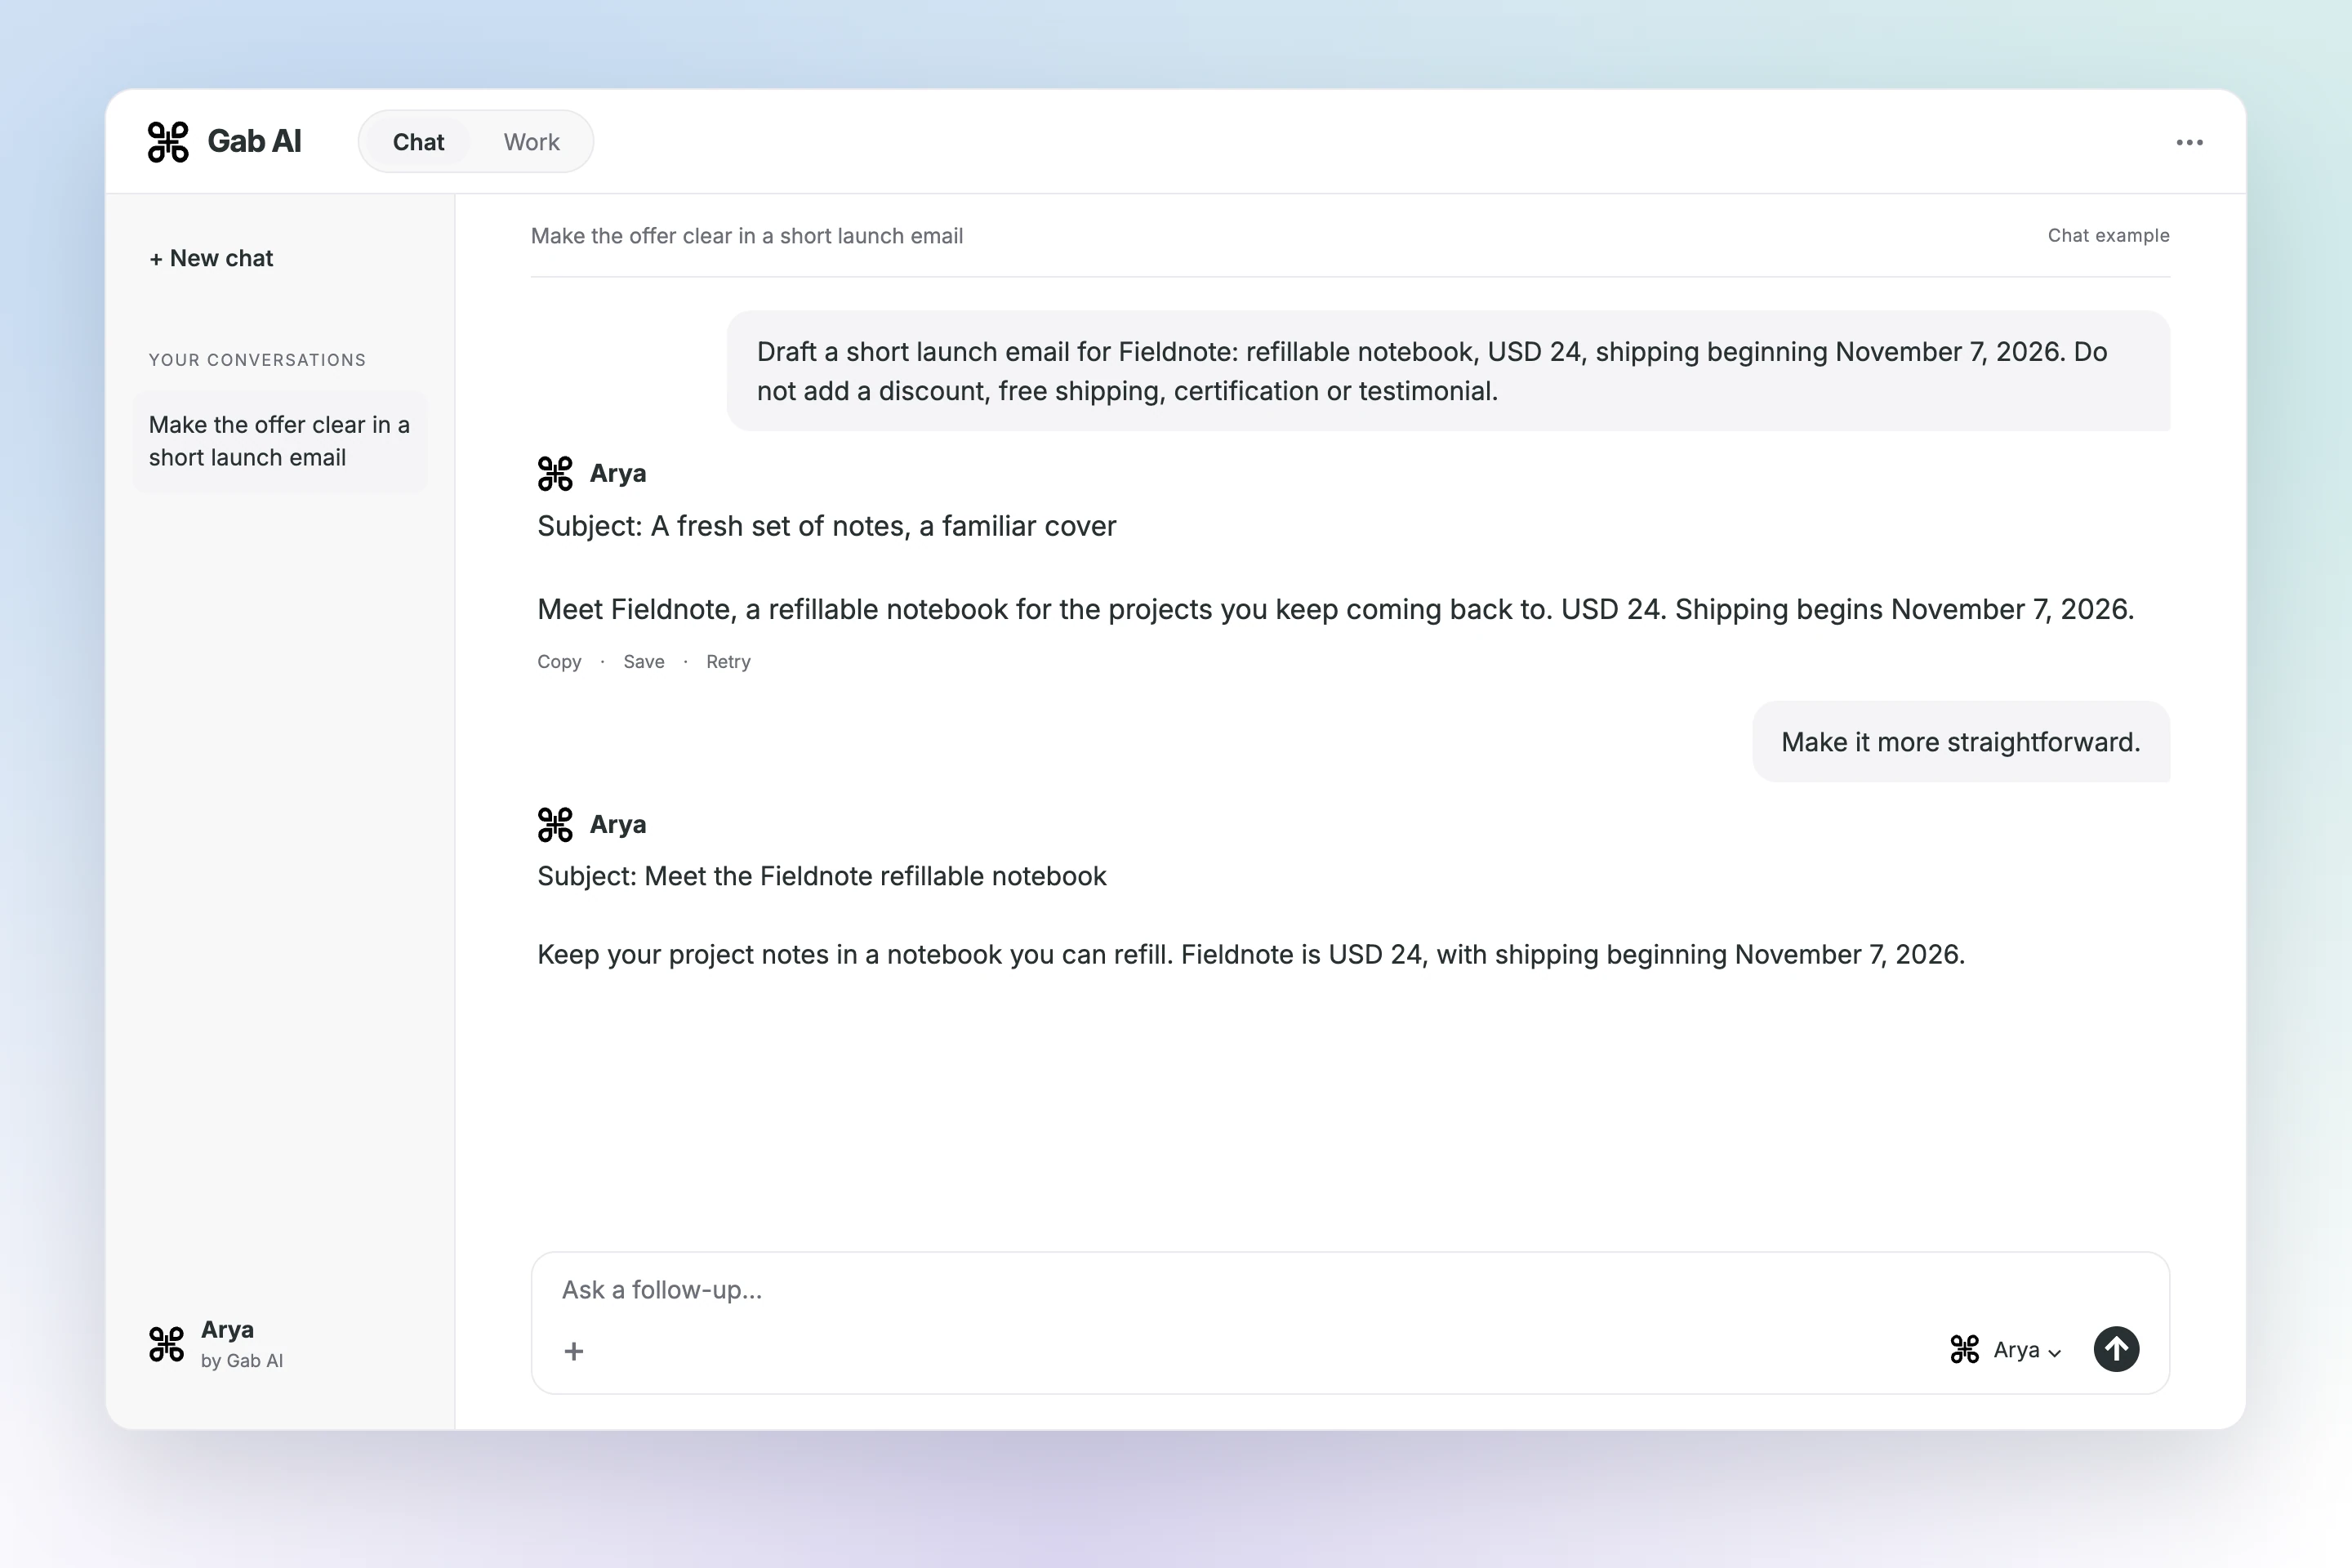Open the 'Make the offer clear' conversation in sidebar
The width and height of the screenshot is (2352, 1568).
[280, 441]
